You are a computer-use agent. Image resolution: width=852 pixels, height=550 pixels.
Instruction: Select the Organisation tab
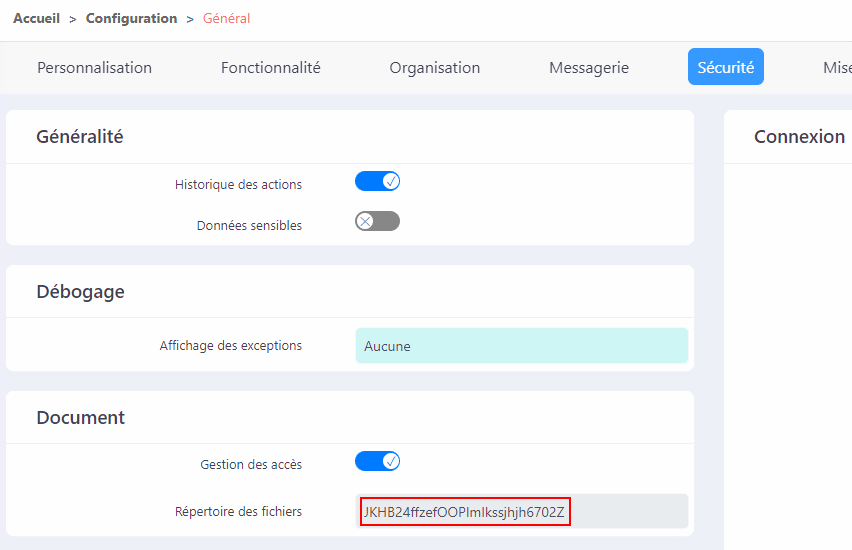point(435,67)
